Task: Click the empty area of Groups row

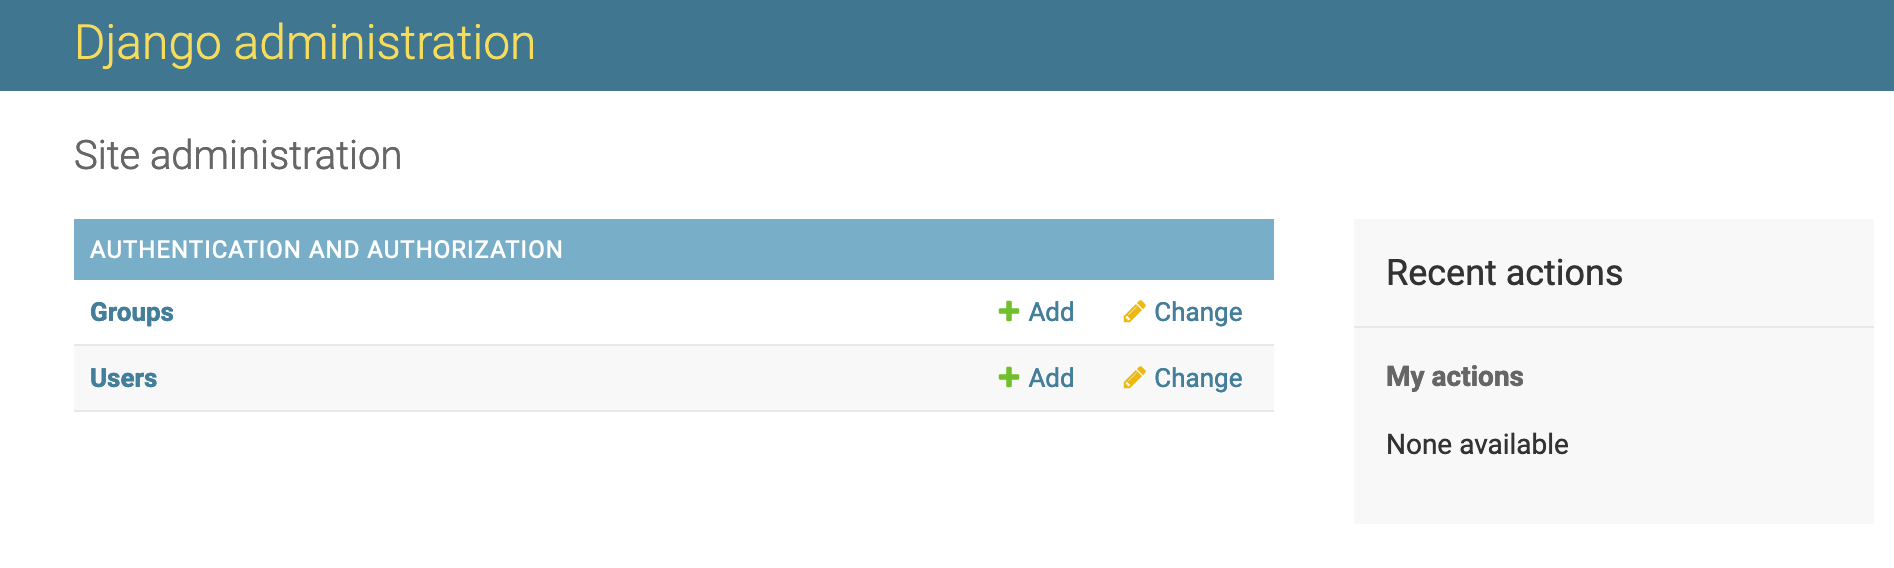Action: tap(580, 312)
